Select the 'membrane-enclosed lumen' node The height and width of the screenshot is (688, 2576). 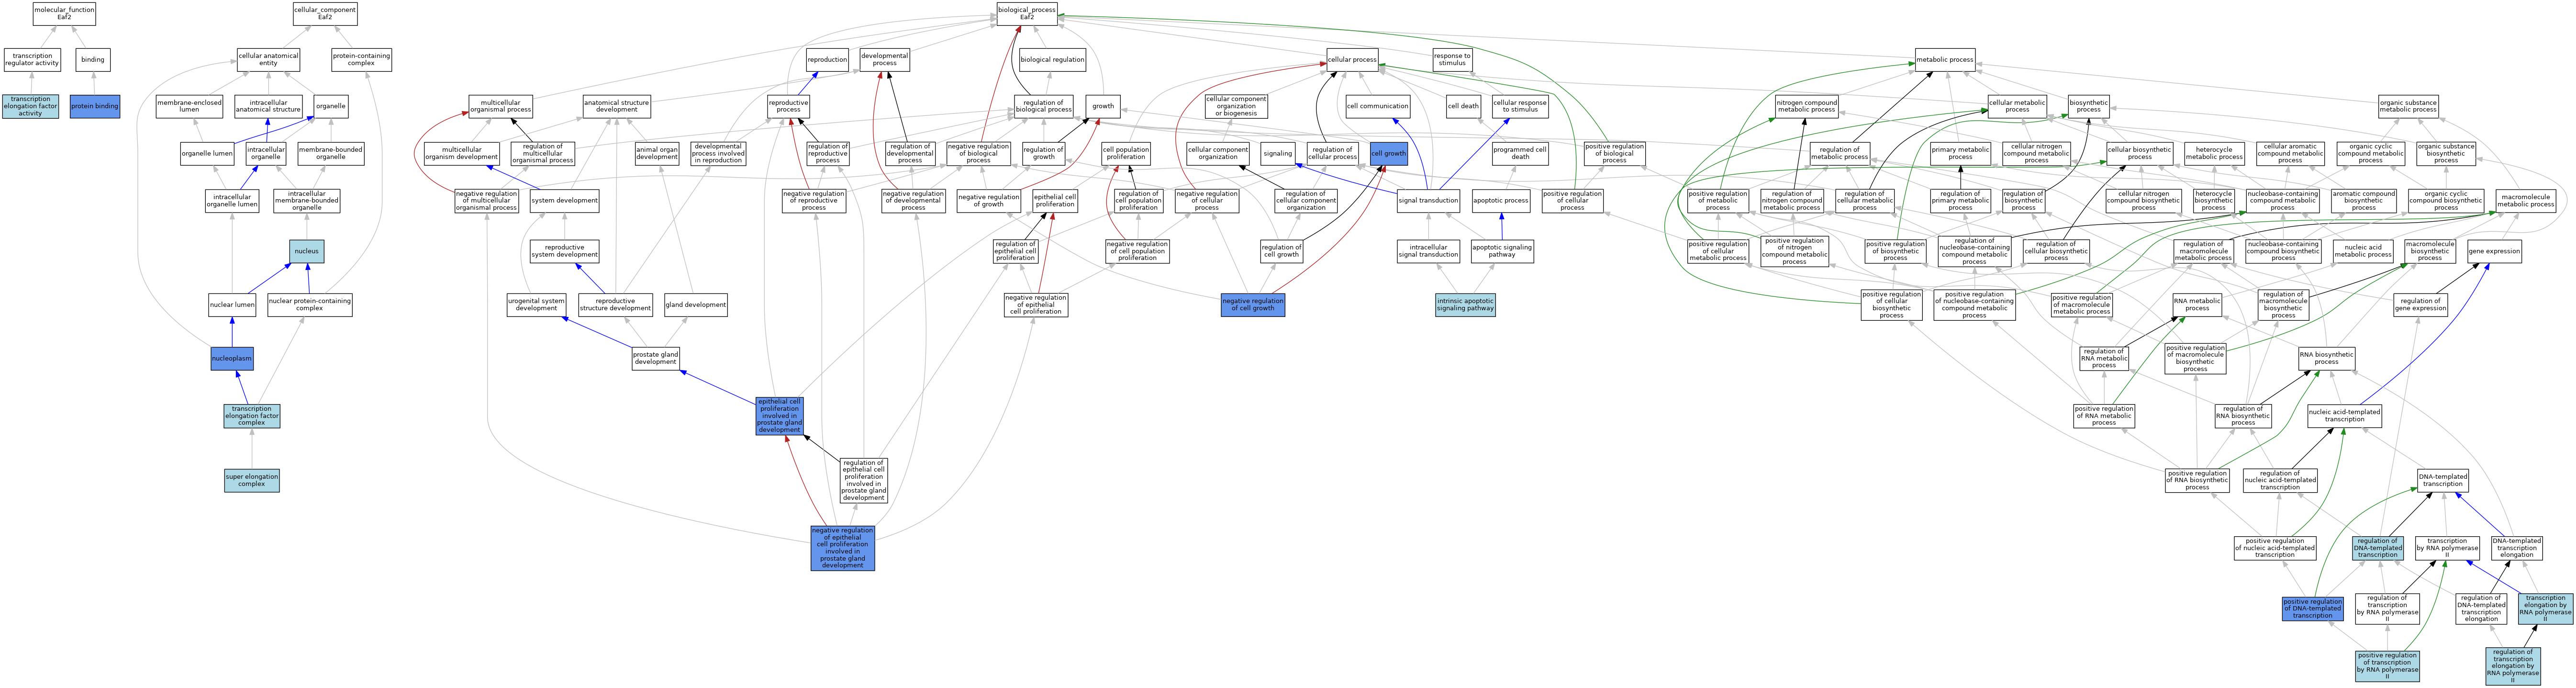[189, 106]
